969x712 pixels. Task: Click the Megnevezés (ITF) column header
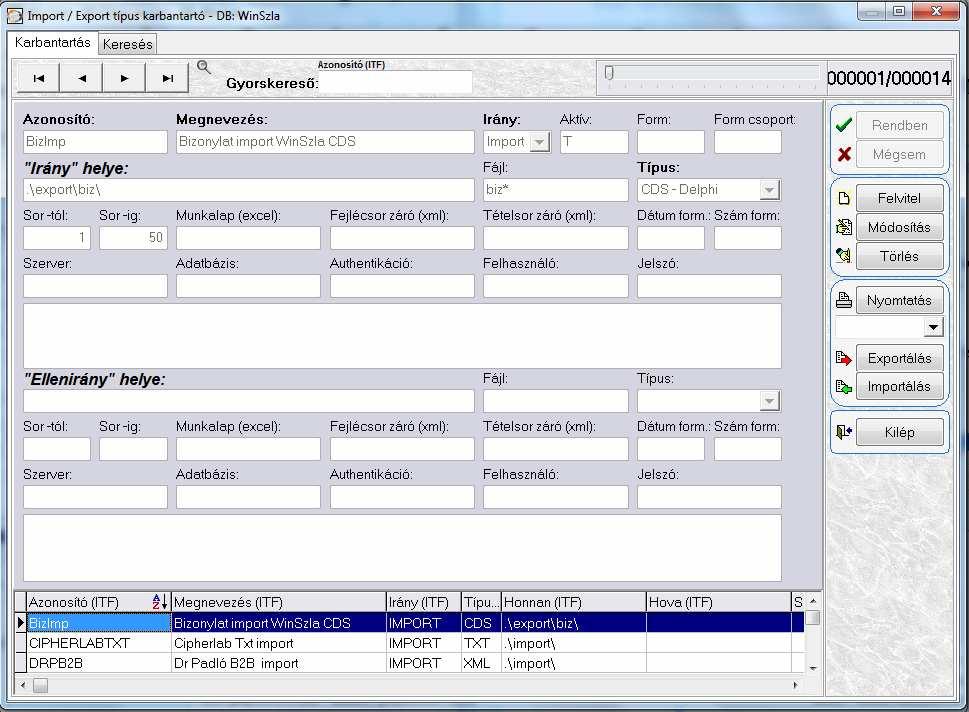279,602
